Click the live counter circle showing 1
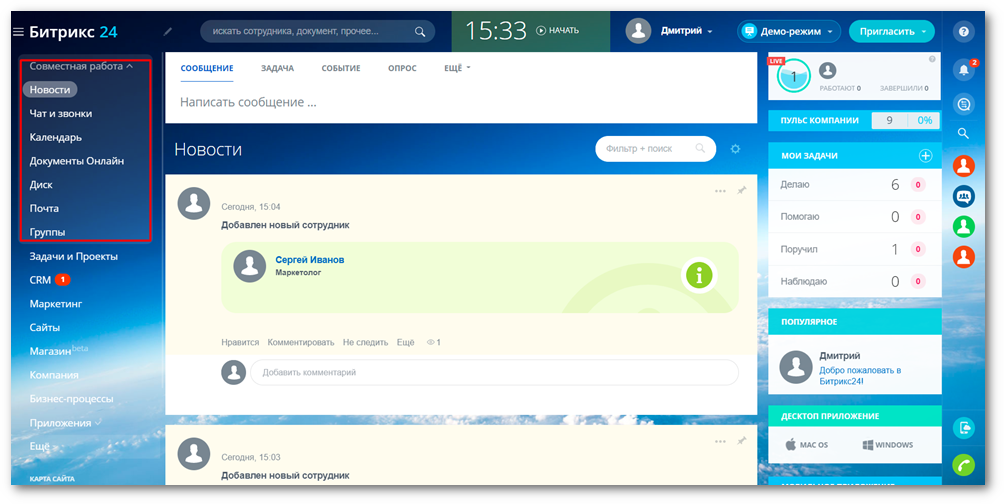 pos(794,77)
